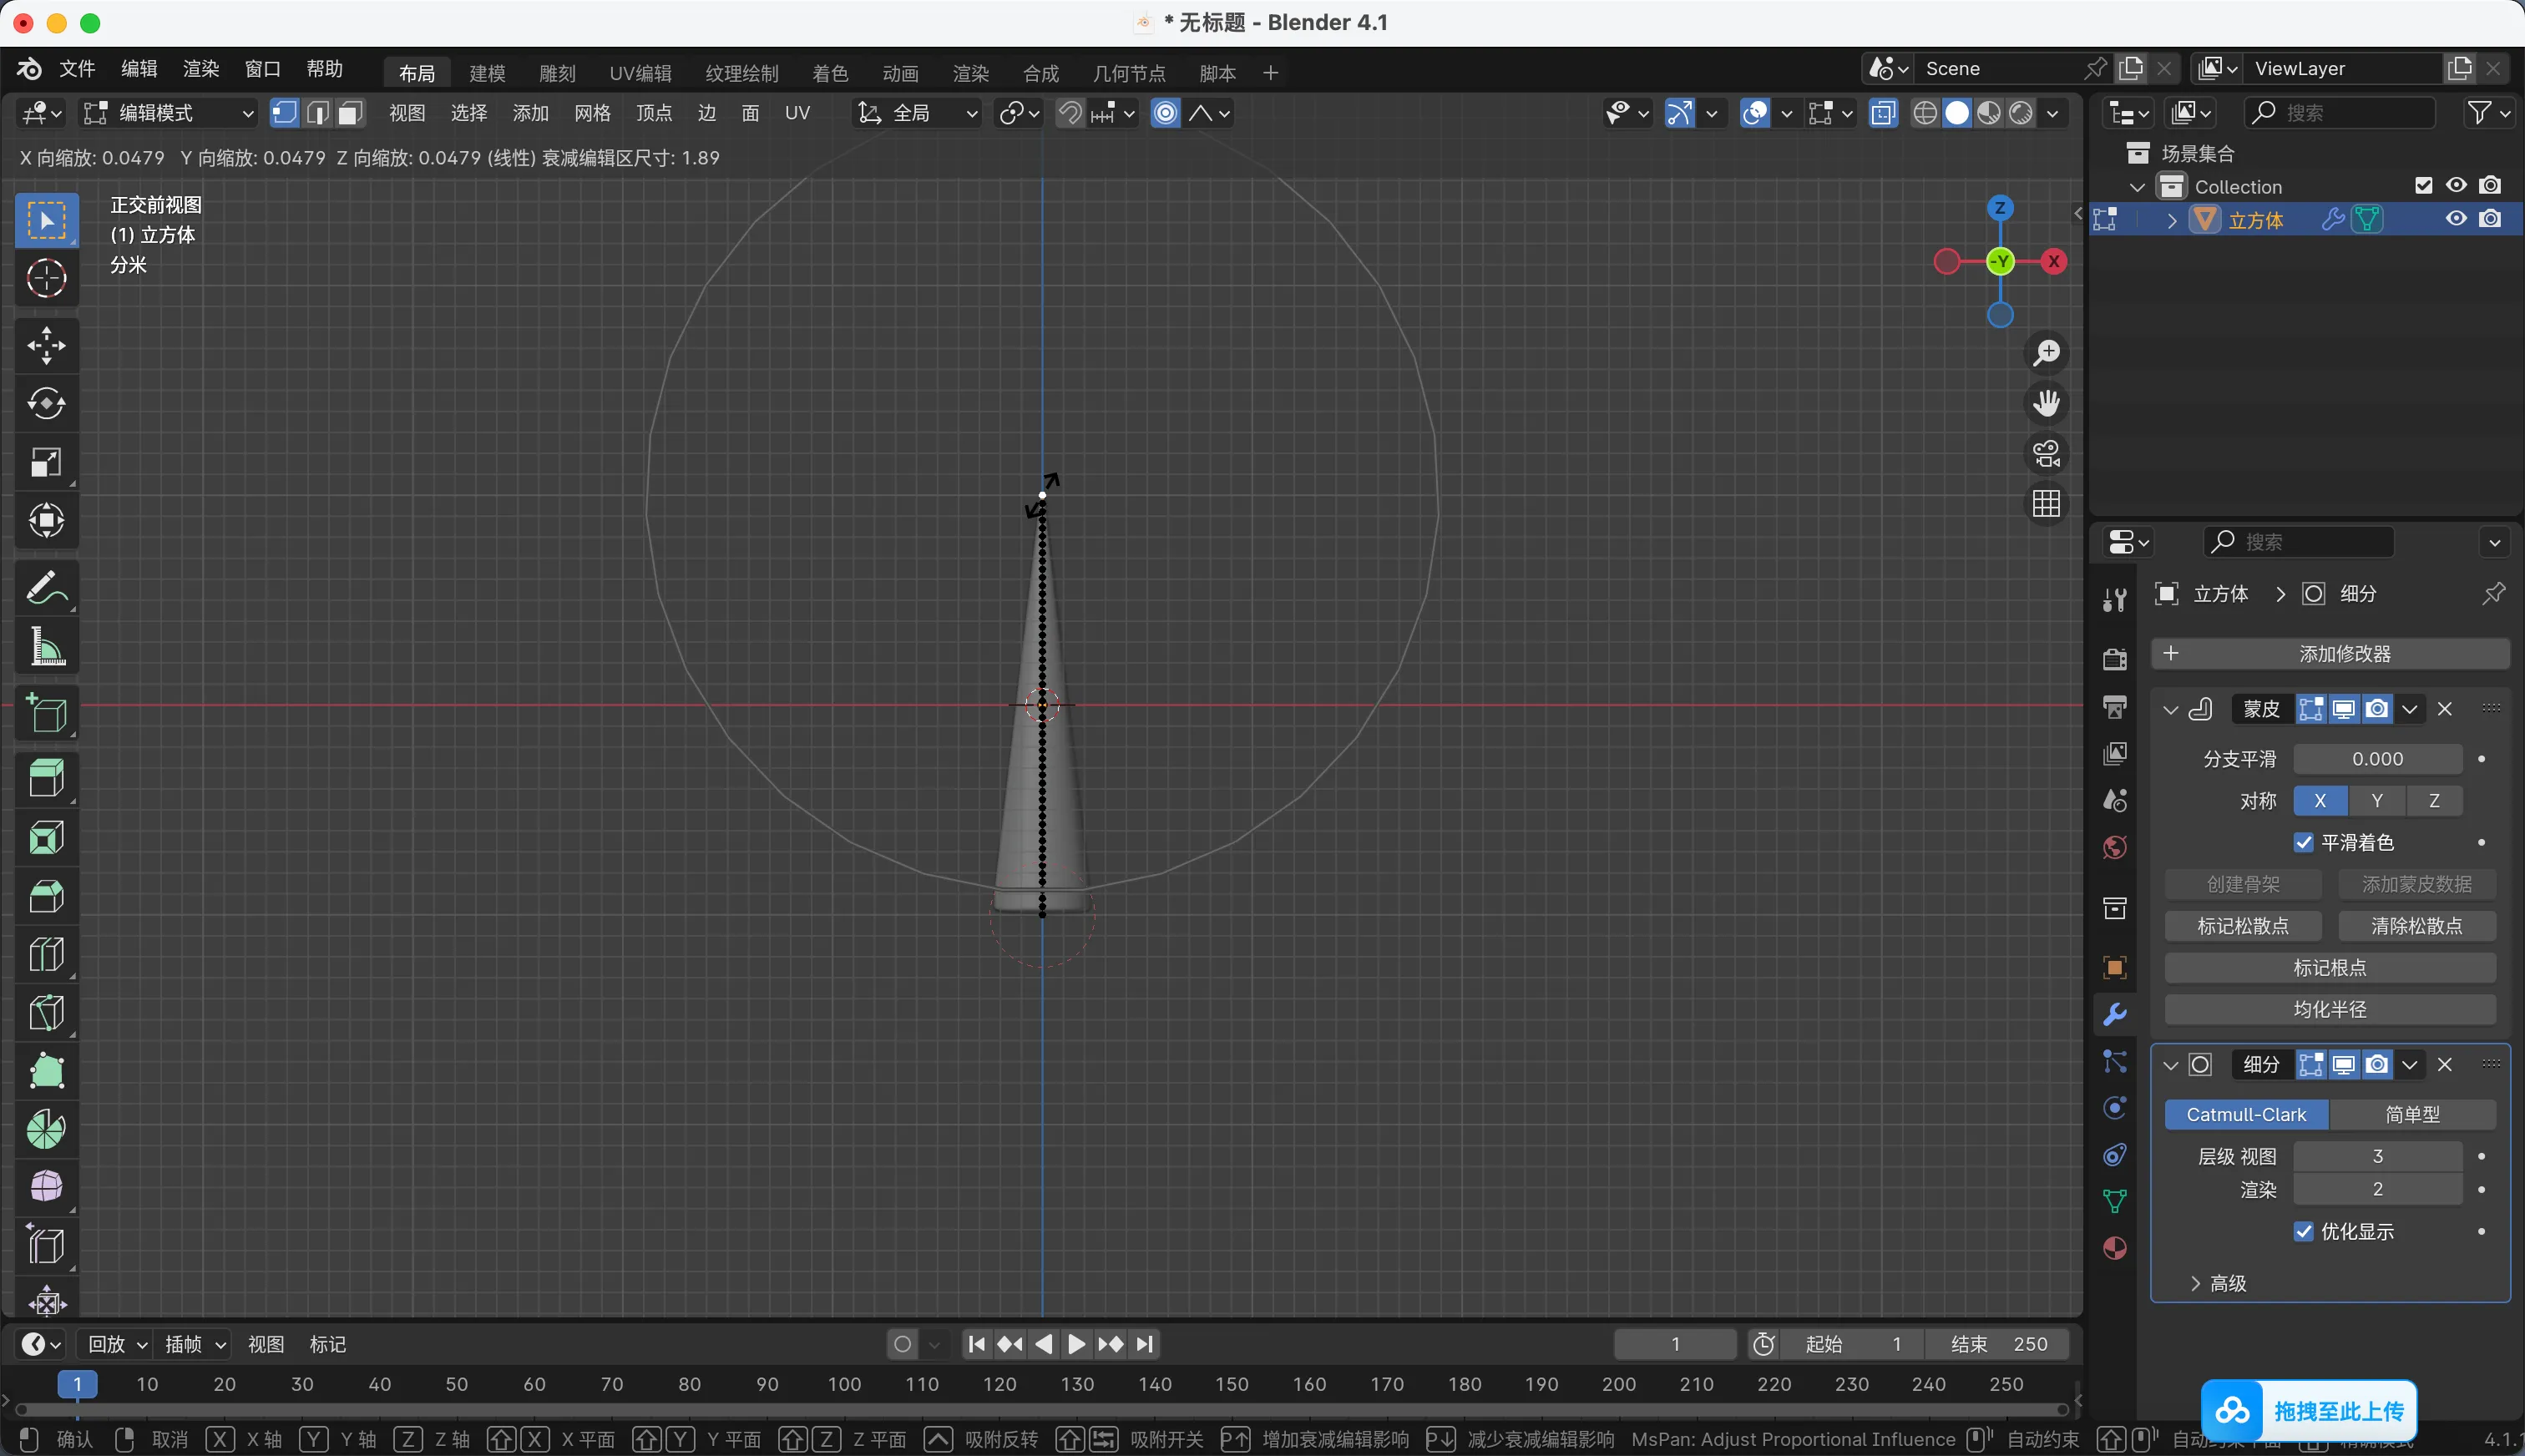Open the 网格 menu
The width and height of the screenshot is (2525, 1456).
pos(592,113)
